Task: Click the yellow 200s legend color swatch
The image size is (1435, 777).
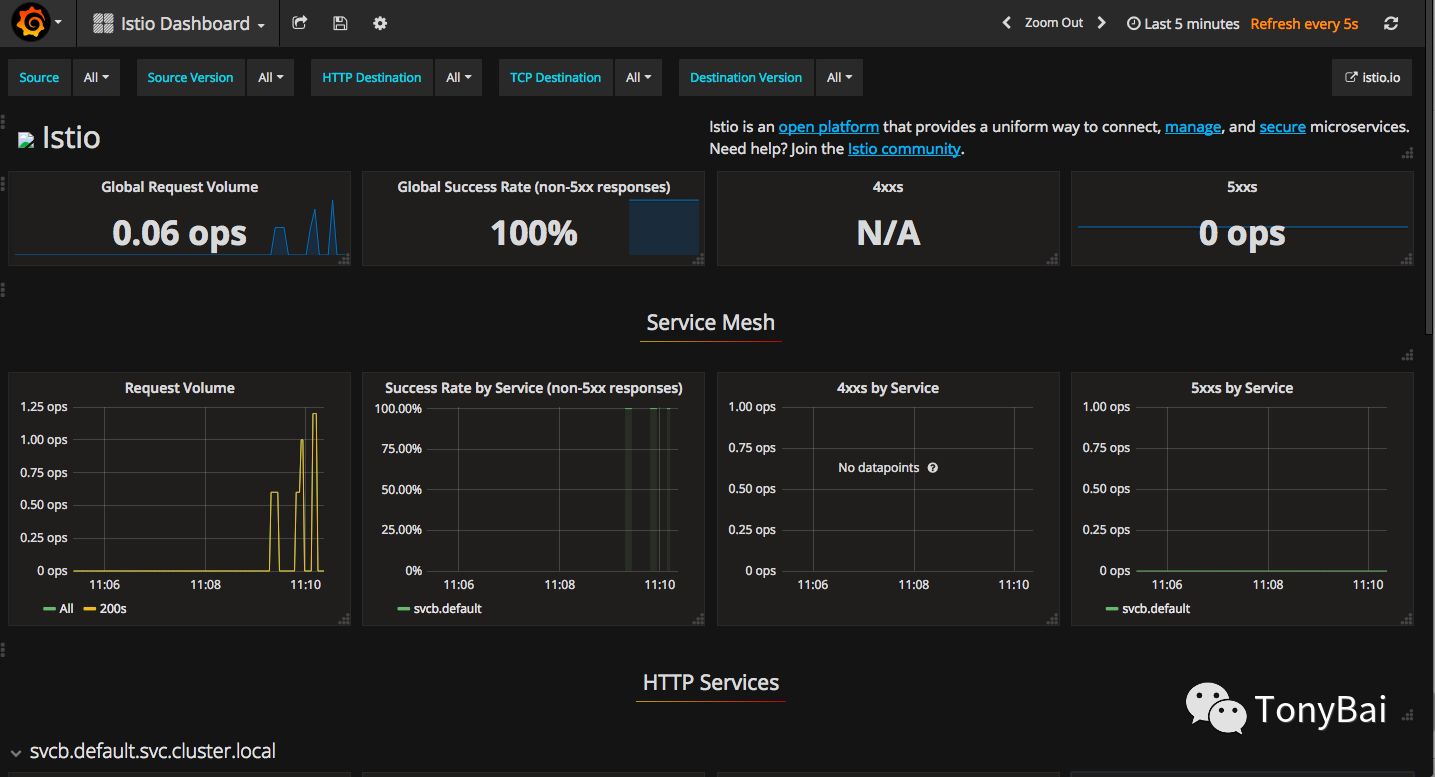Action: click(x=89, y=608)
